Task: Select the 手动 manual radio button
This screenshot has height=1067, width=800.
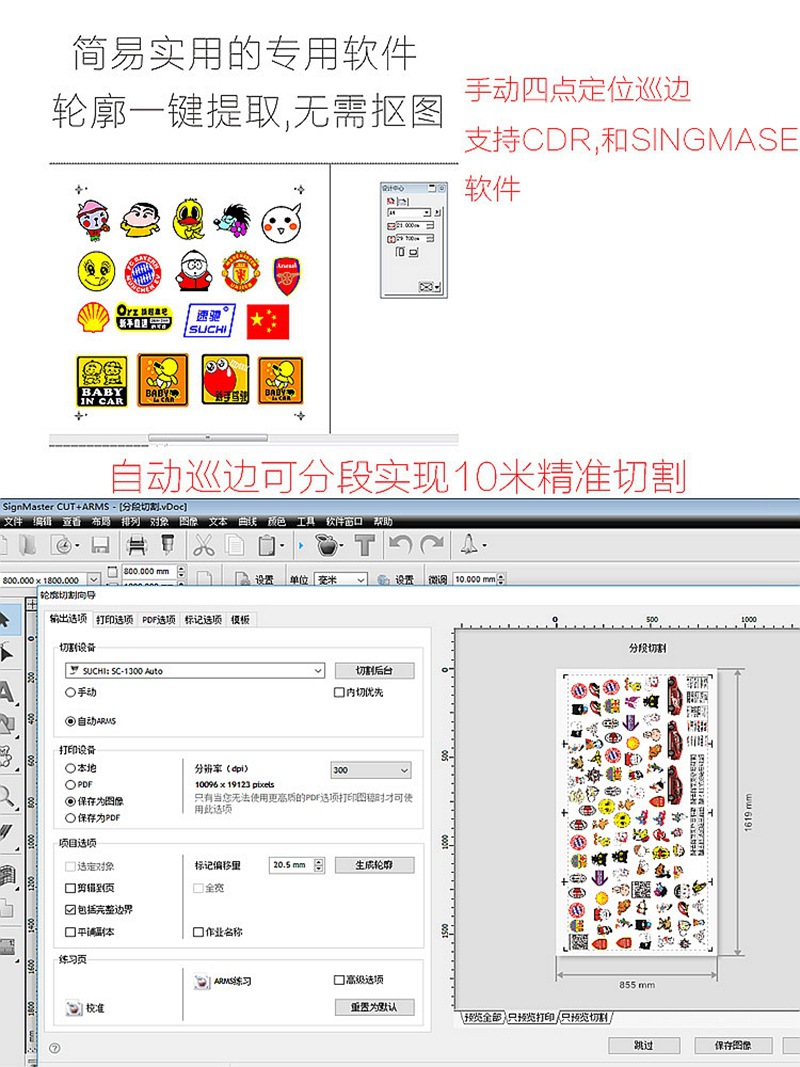Action: pos(70,692)
